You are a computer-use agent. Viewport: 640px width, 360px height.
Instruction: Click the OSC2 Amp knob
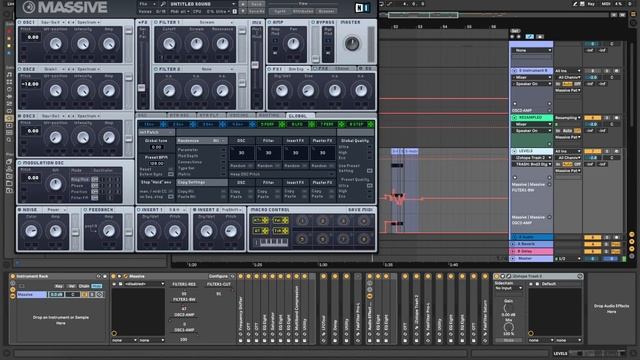[x=109, y=91]
